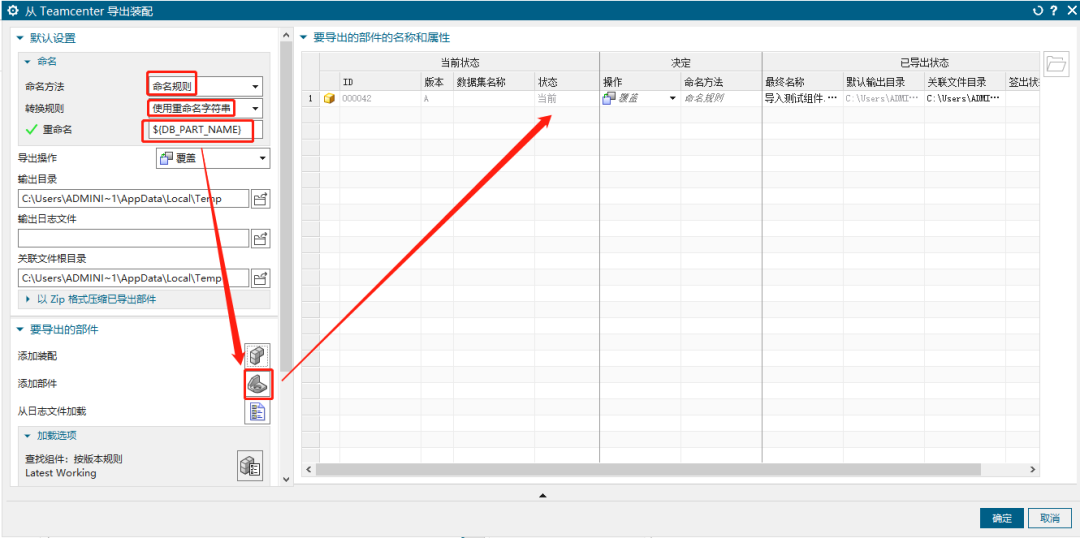1080x538 pixels.
Task: Browse for the output log file (输出日志文件)
Action: coord(260,238)
